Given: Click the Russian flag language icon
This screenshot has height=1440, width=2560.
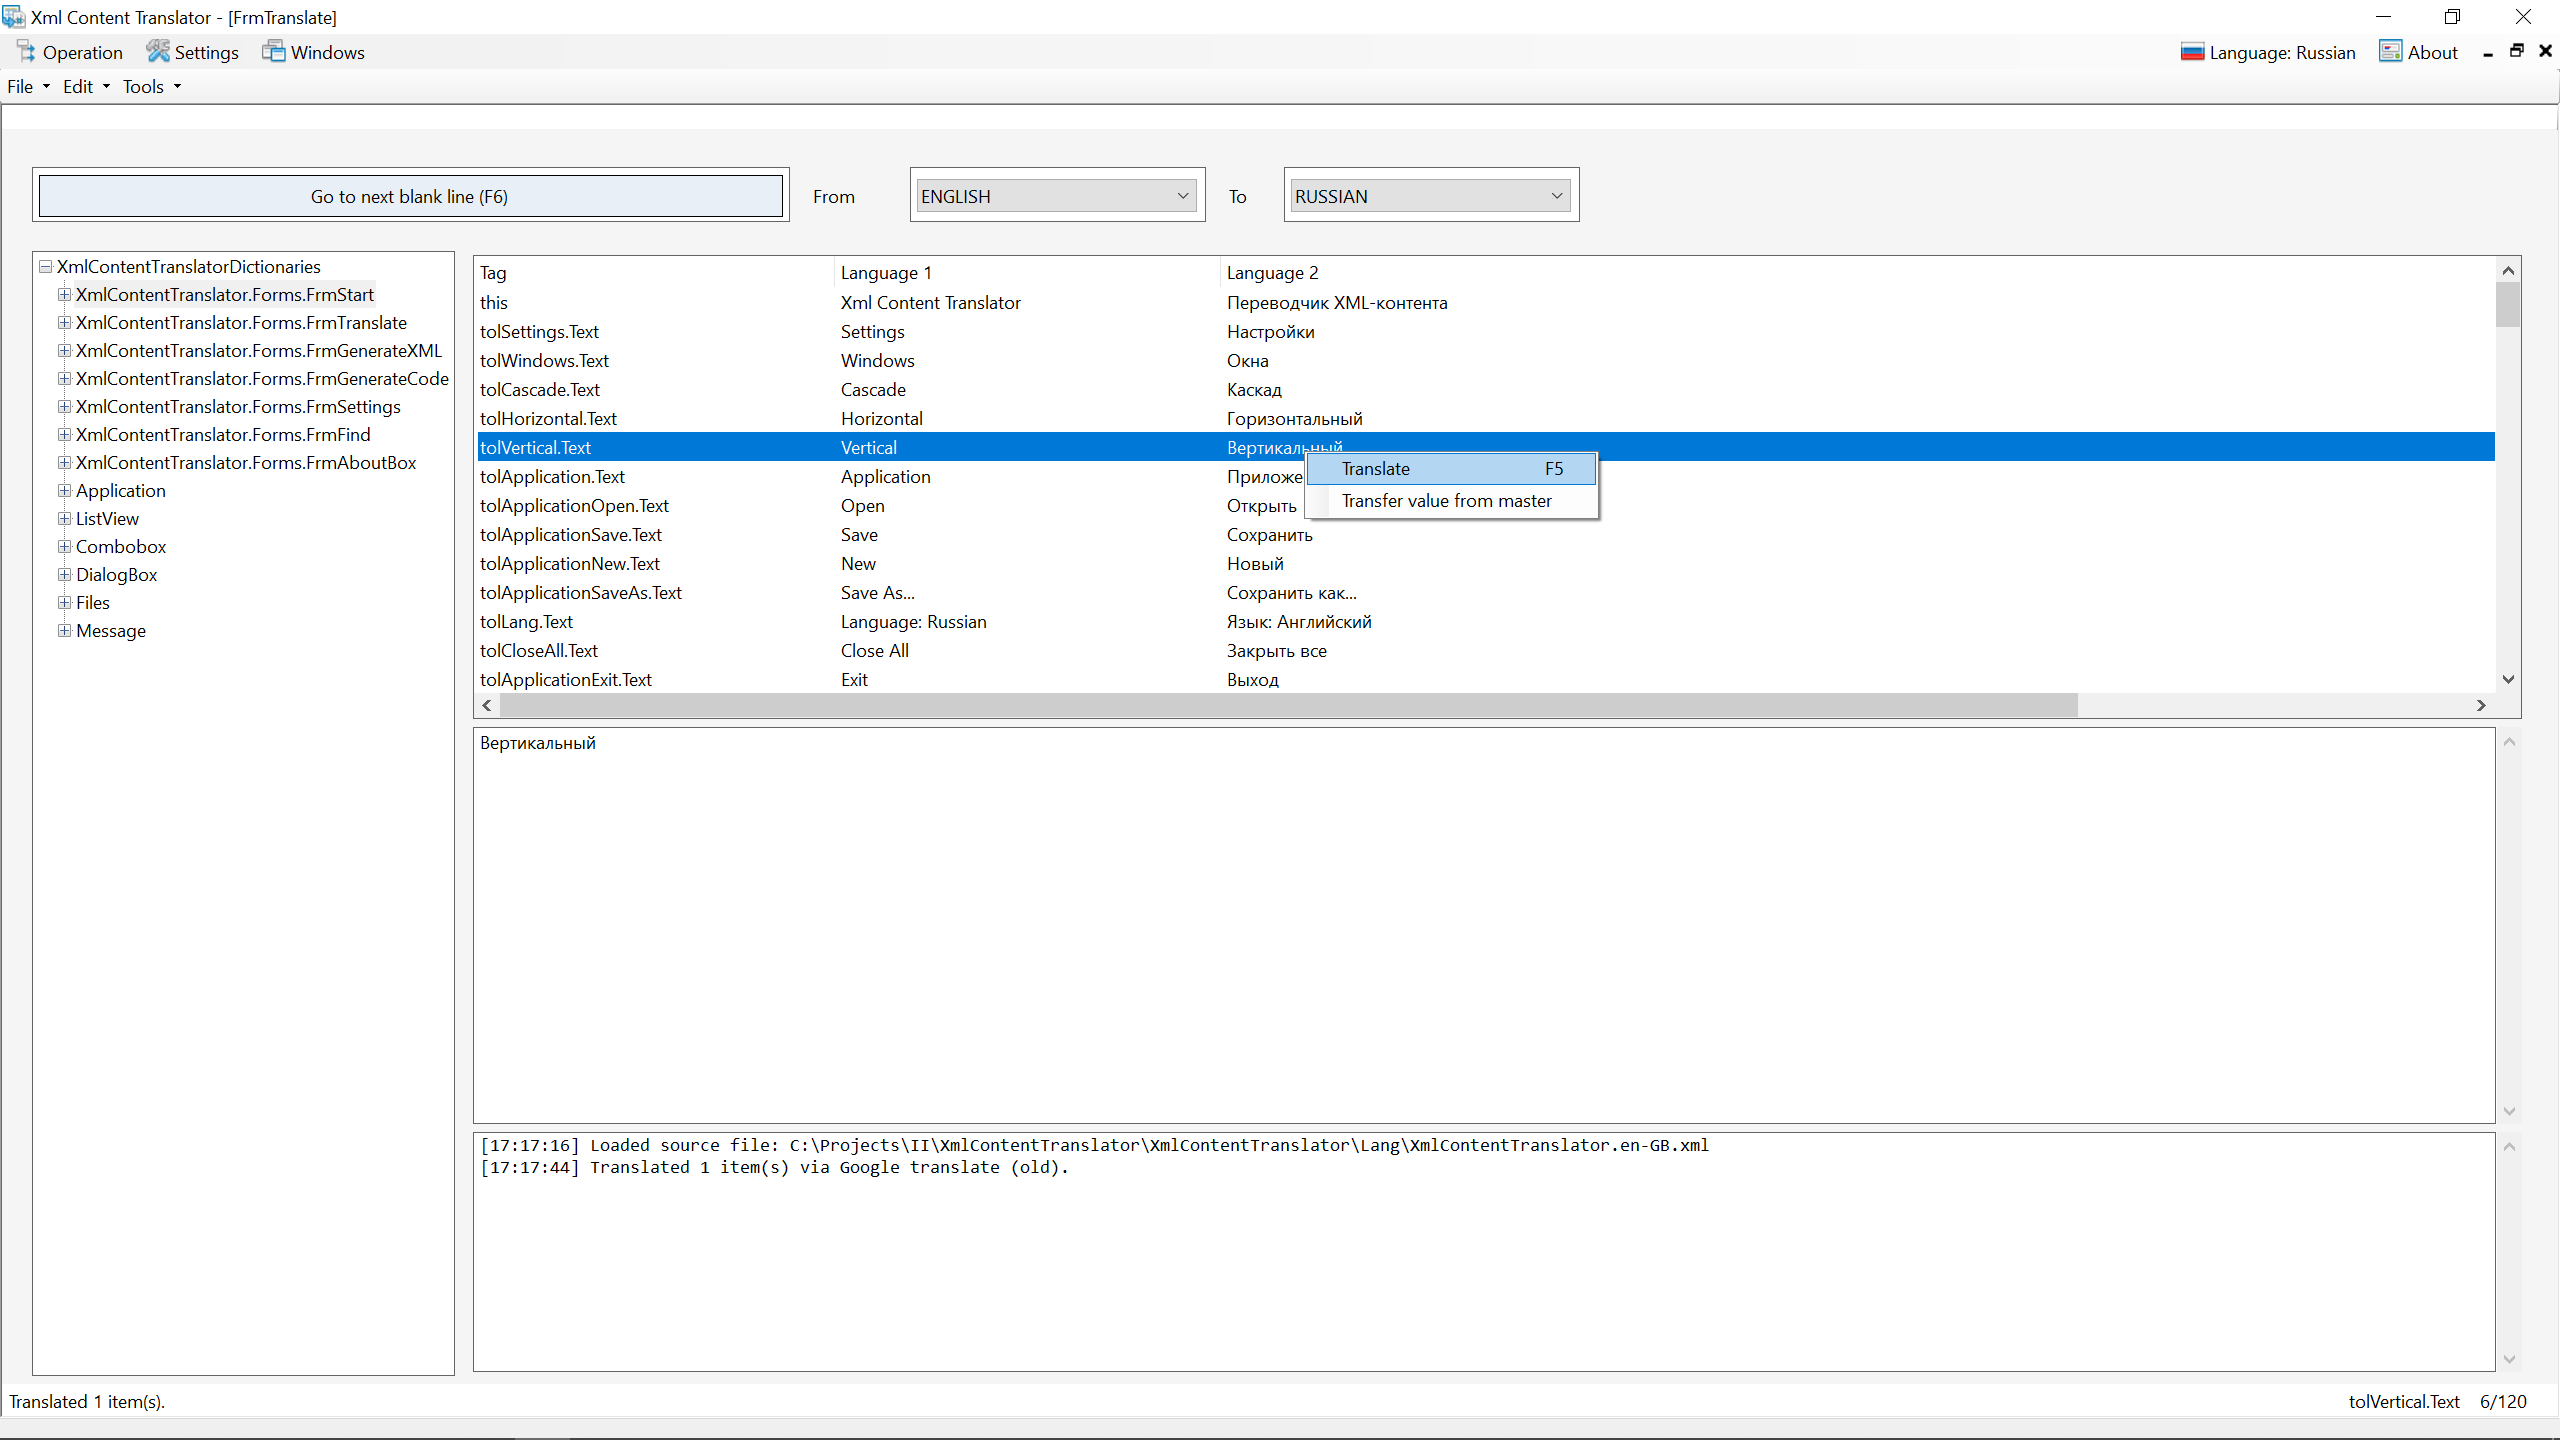Looking at the screenshot, I should tap(2192, 52).
